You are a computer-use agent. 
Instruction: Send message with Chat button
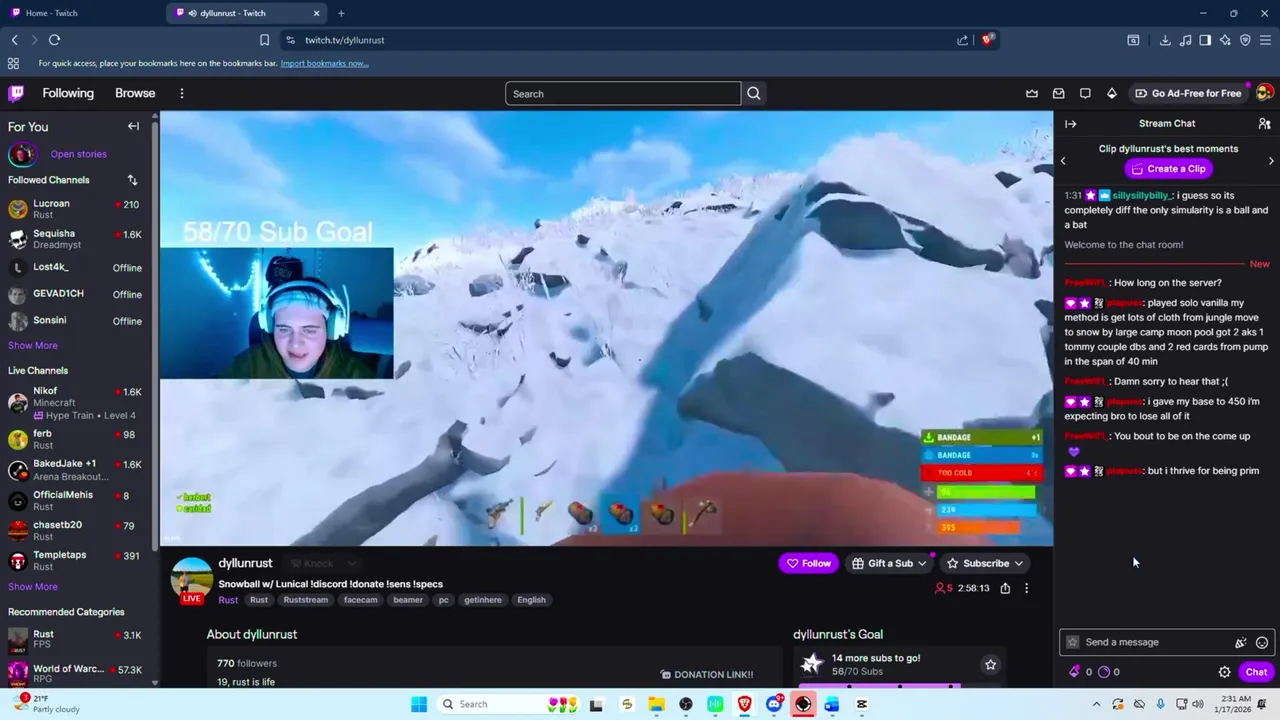(x=1256, y=672)
